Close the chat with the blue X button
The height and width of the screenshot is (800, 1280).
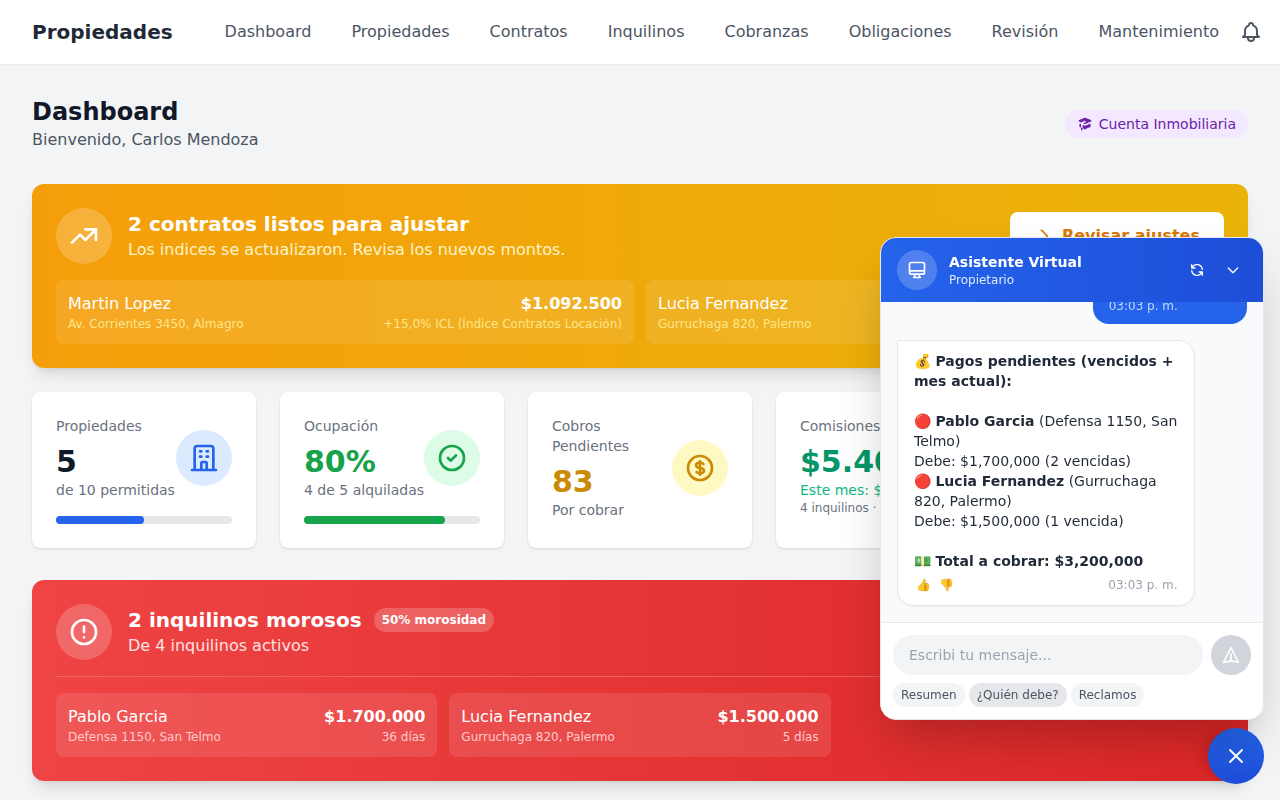coord(1235,756)
